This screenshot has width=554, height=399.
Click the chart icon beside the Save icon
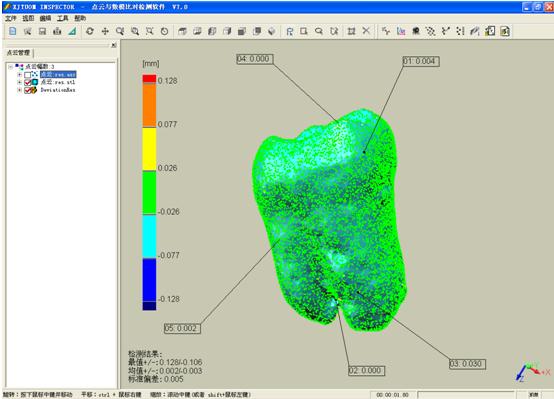[57, 31]
